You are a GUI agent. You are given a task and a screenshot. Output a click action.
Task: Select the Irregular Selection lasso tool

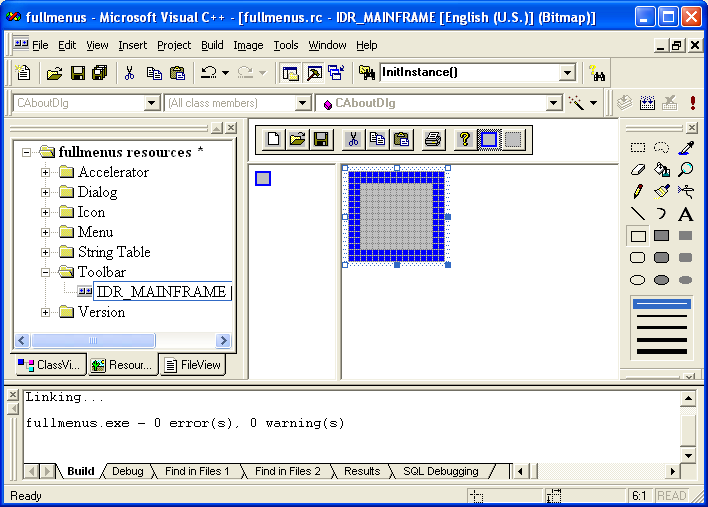pyautogui.click(x=661, y=147)
